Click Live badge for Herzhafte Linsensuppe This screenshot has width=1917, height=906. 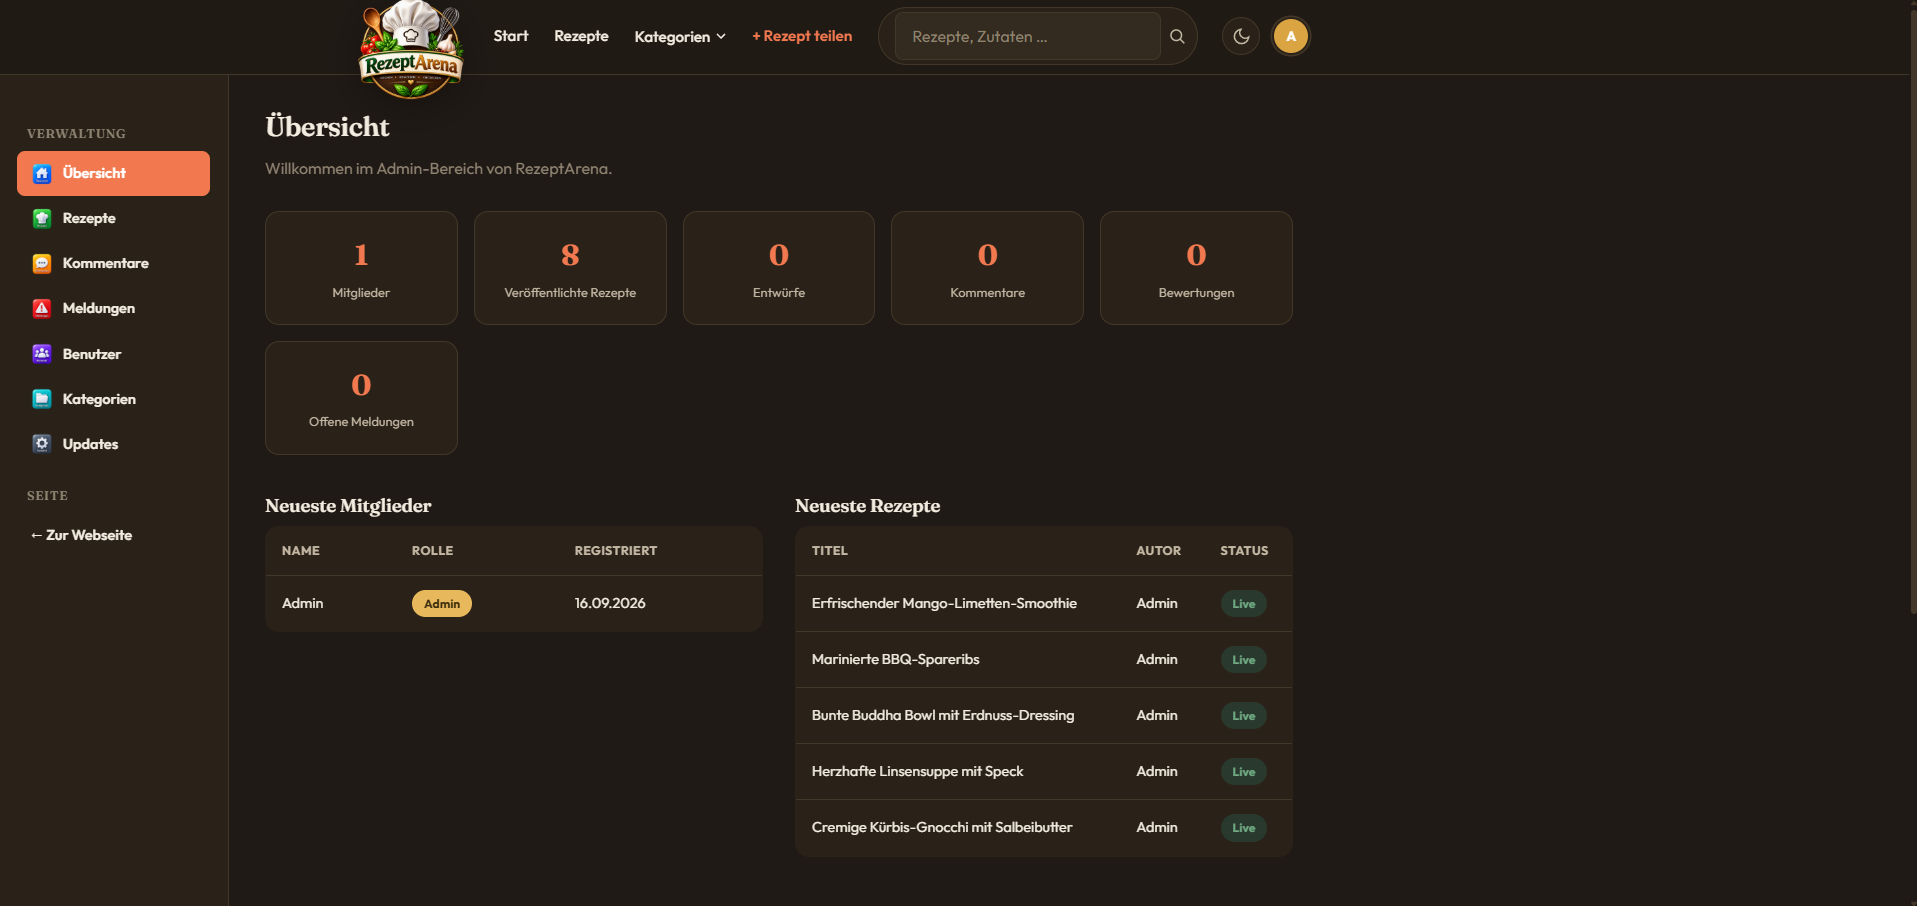tap(1244, 772)
